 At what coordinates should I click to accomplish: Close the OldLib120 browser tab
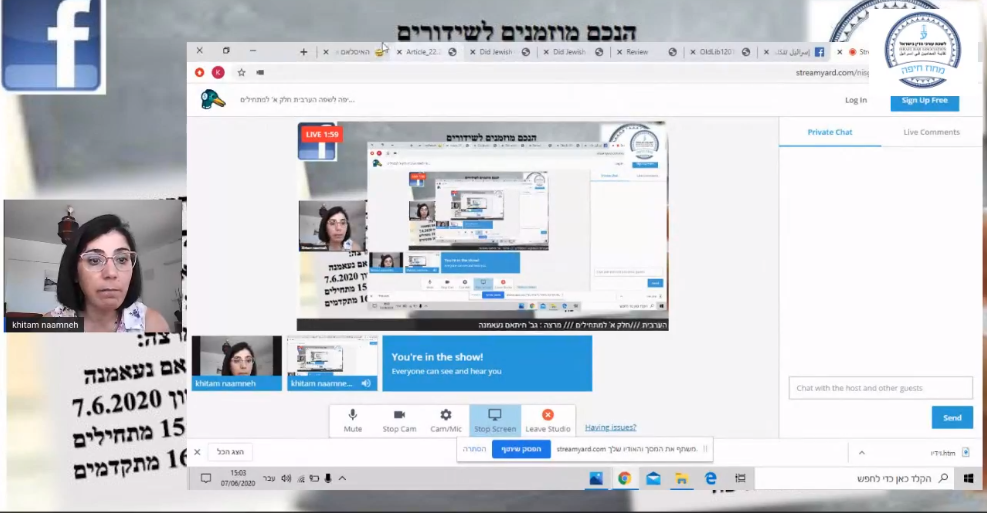692,52
